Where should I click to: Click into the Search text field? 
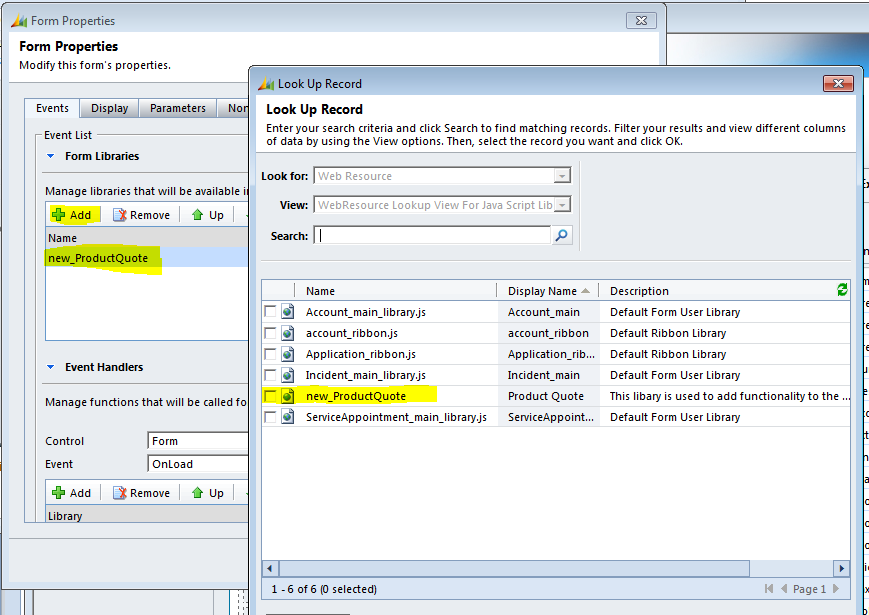tap(433, 236)
